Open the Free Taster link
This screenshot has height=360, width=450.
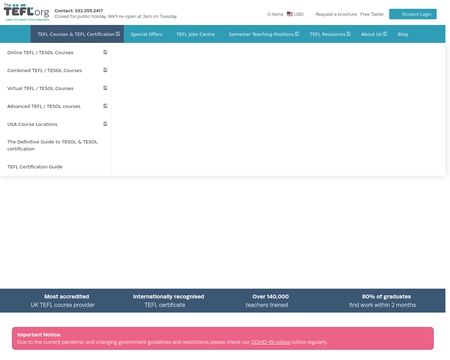pos(372,14)
